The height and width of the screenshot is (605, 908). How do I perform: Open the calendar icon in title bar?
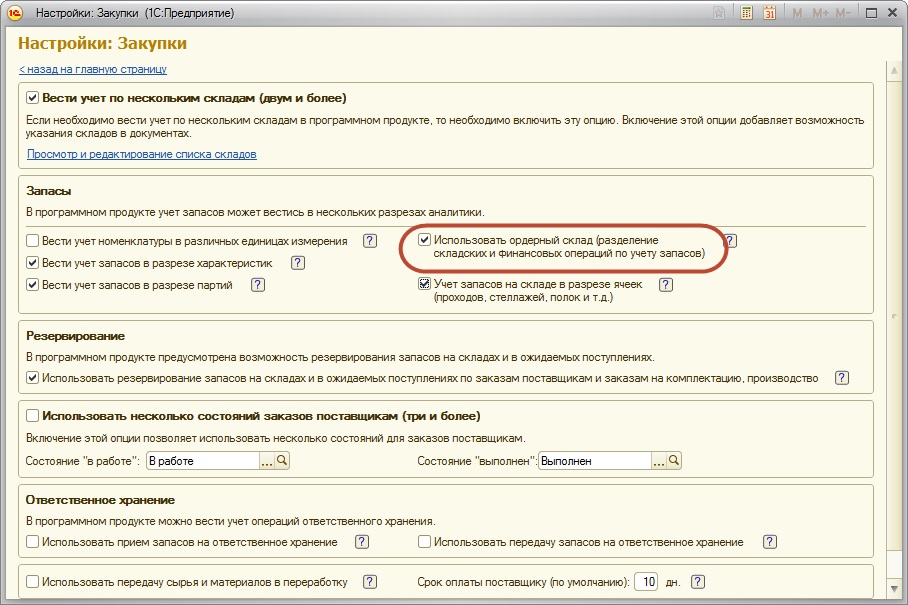point(769,13)
